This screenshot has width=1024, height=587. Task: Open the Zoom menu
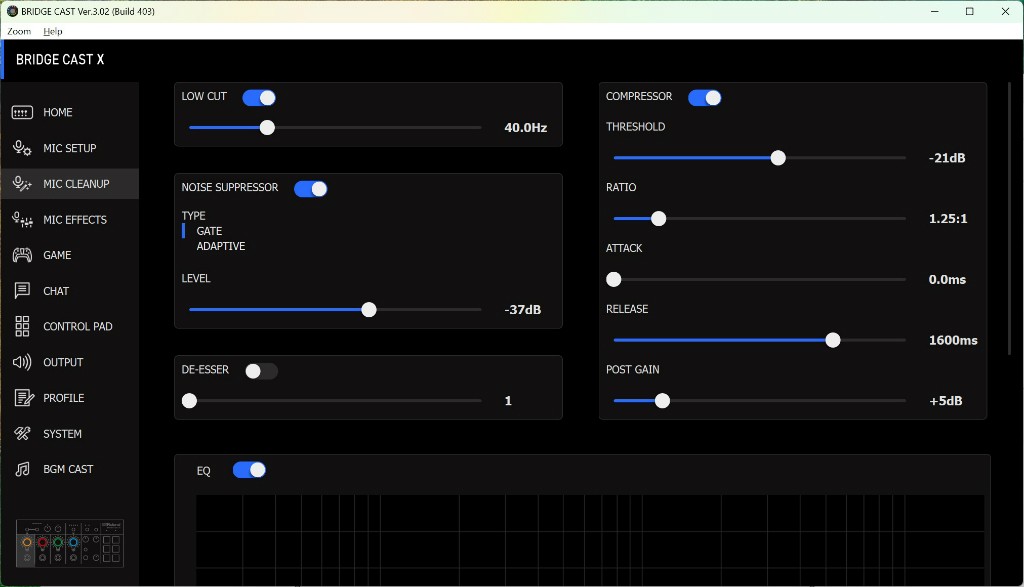[19, 32]
